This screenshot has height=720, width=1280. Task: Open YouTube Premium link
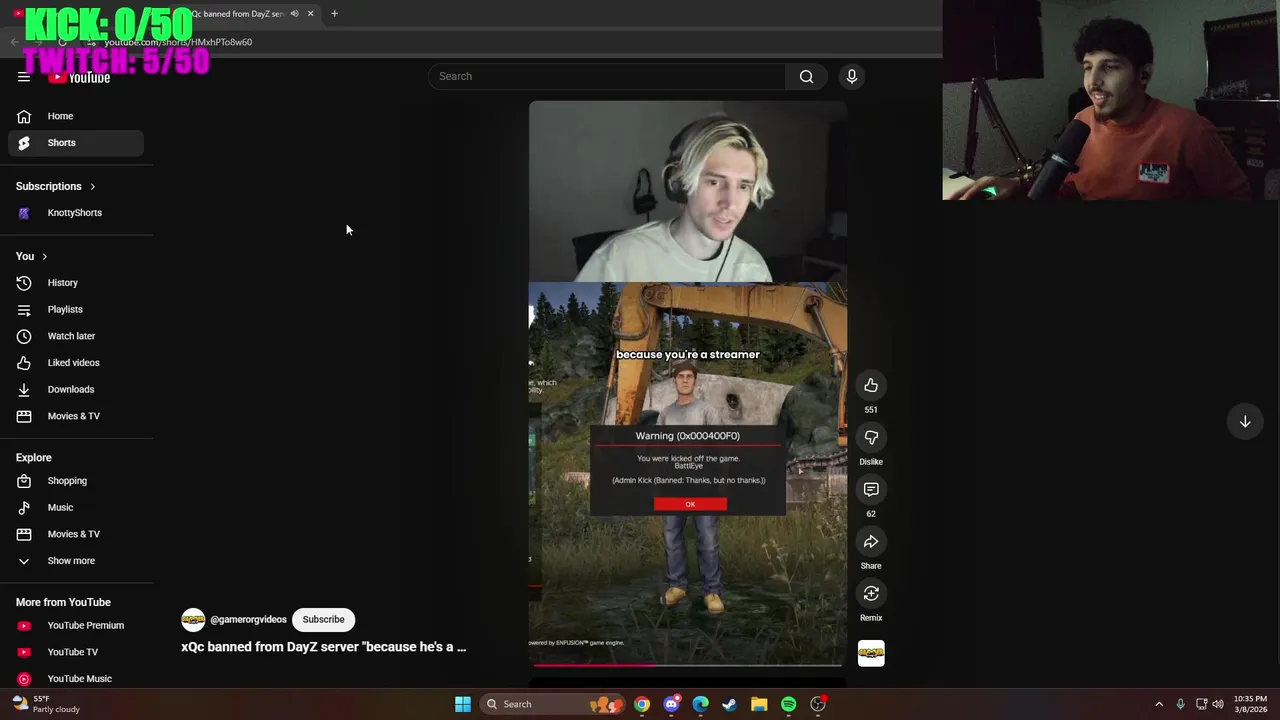click(x=76, y=626)
